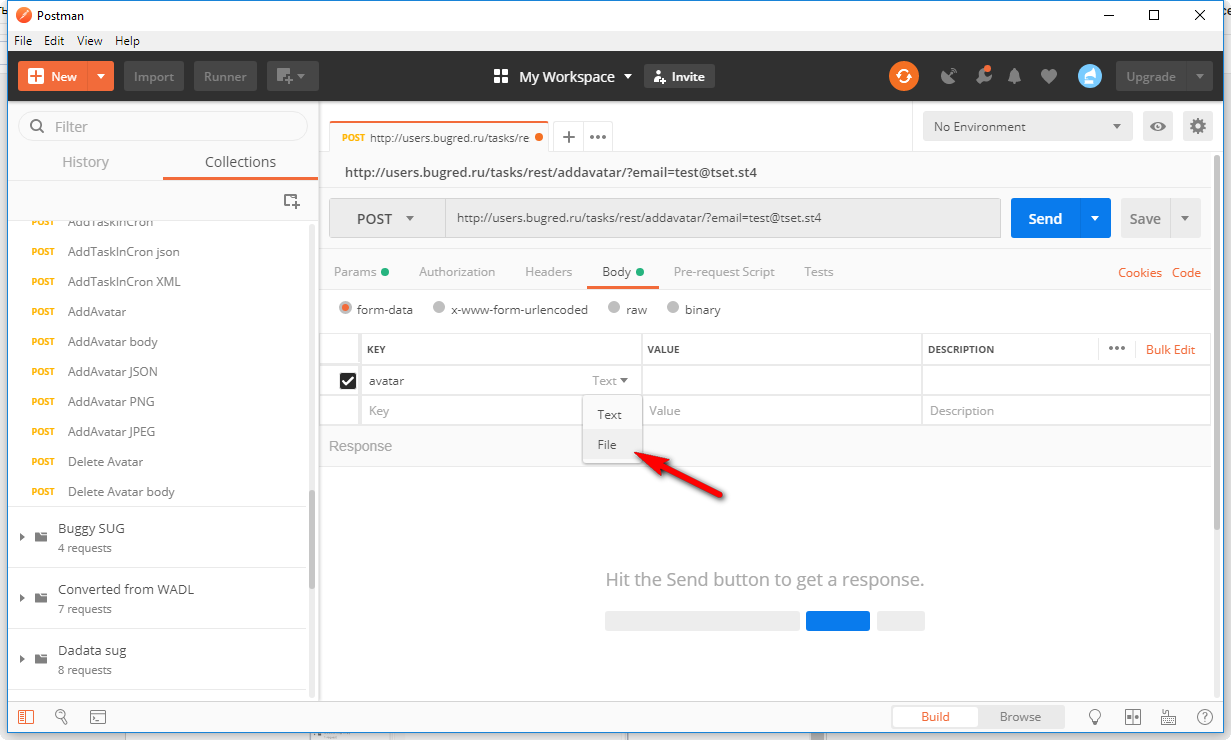Choose Text in the type dropdown
1231x740 pixels.
click(612, 415)
